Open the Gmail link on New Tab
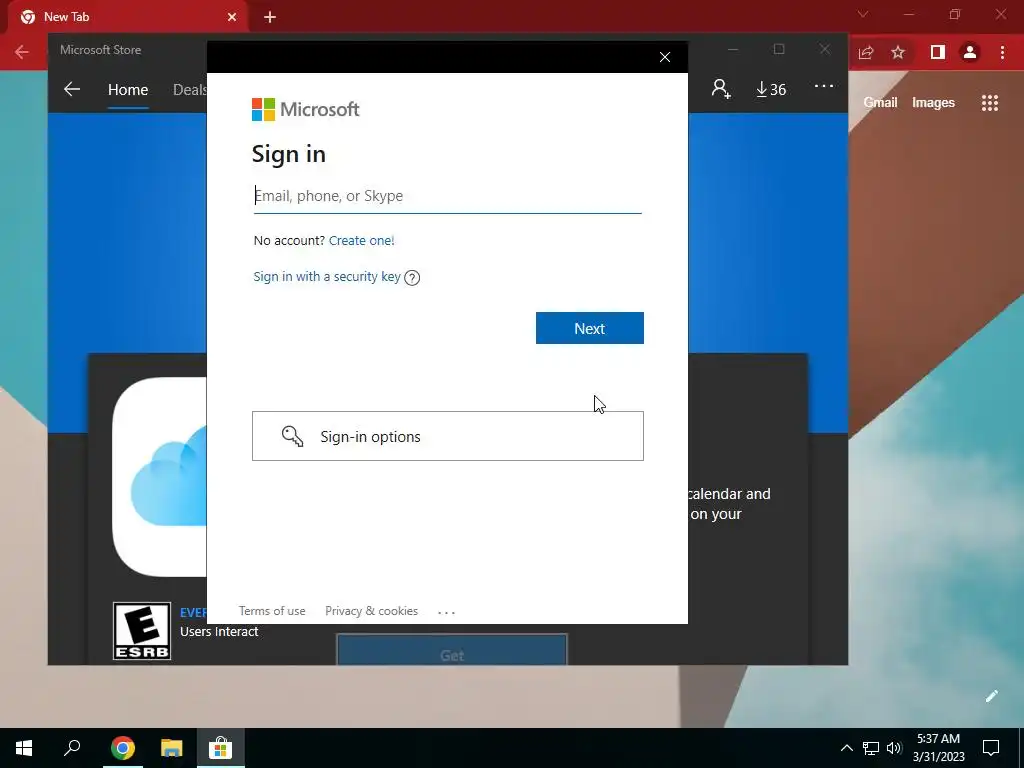1024x768 pixels. pos(880,103)
